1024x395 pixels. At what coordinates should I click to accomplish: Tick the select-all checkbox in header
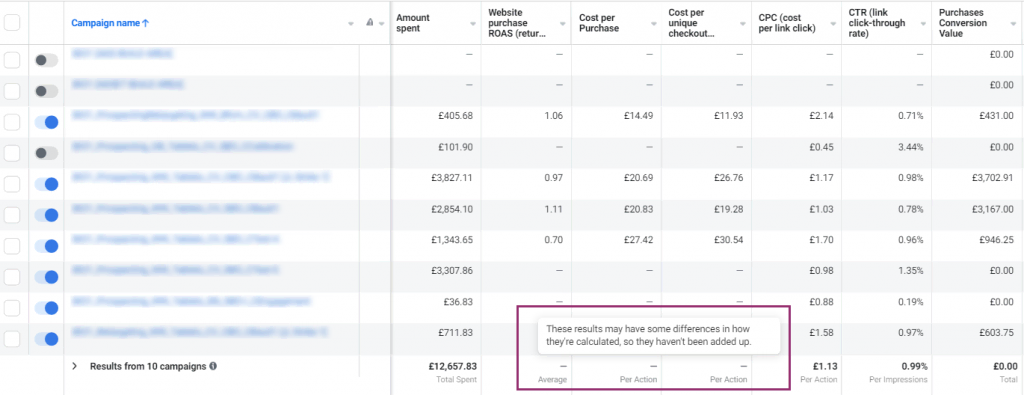(x=12, y=23)
